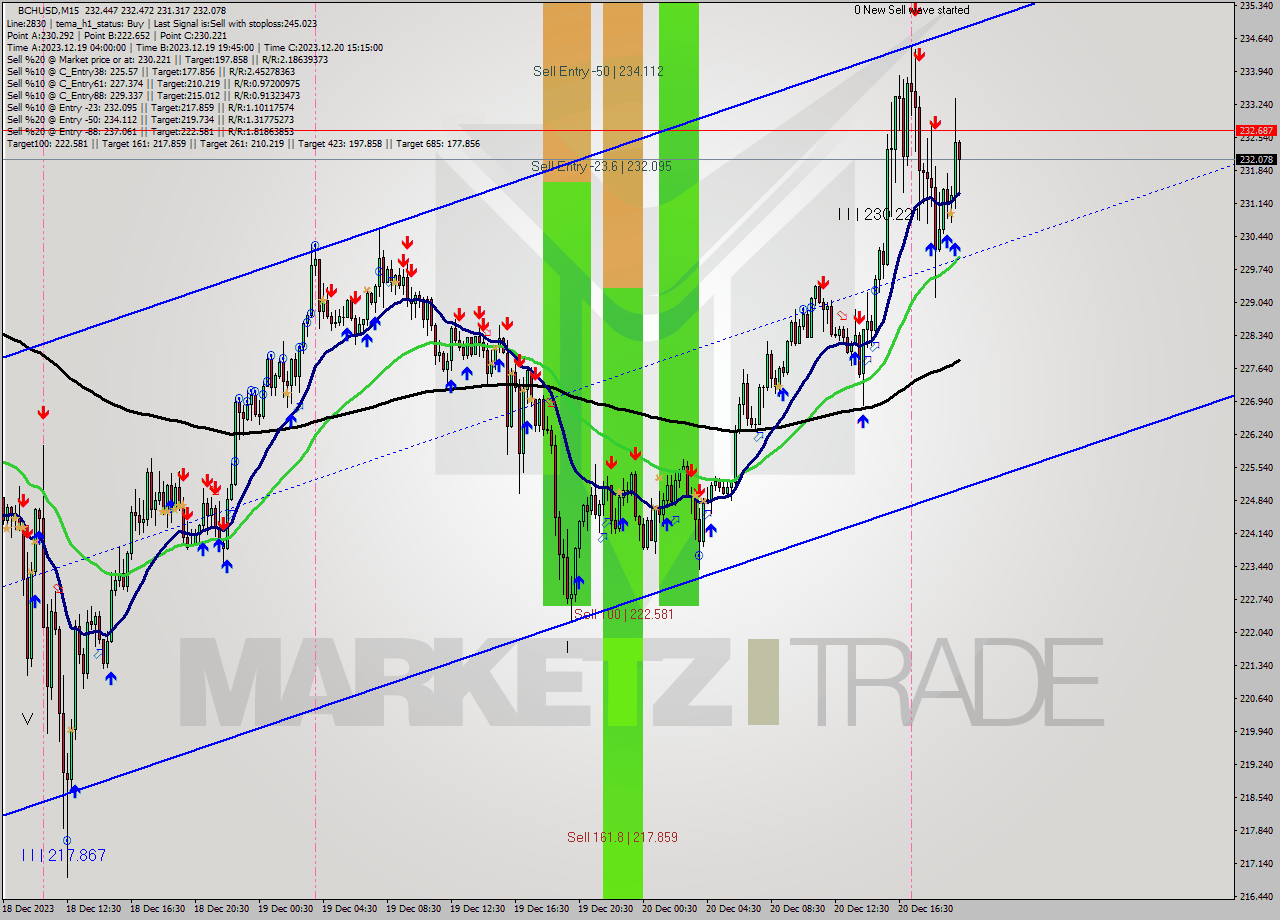The width and height of the screenshot is (1280, 920).
Task: Click the 222.040 price axis value
Action: [1256, 632]
